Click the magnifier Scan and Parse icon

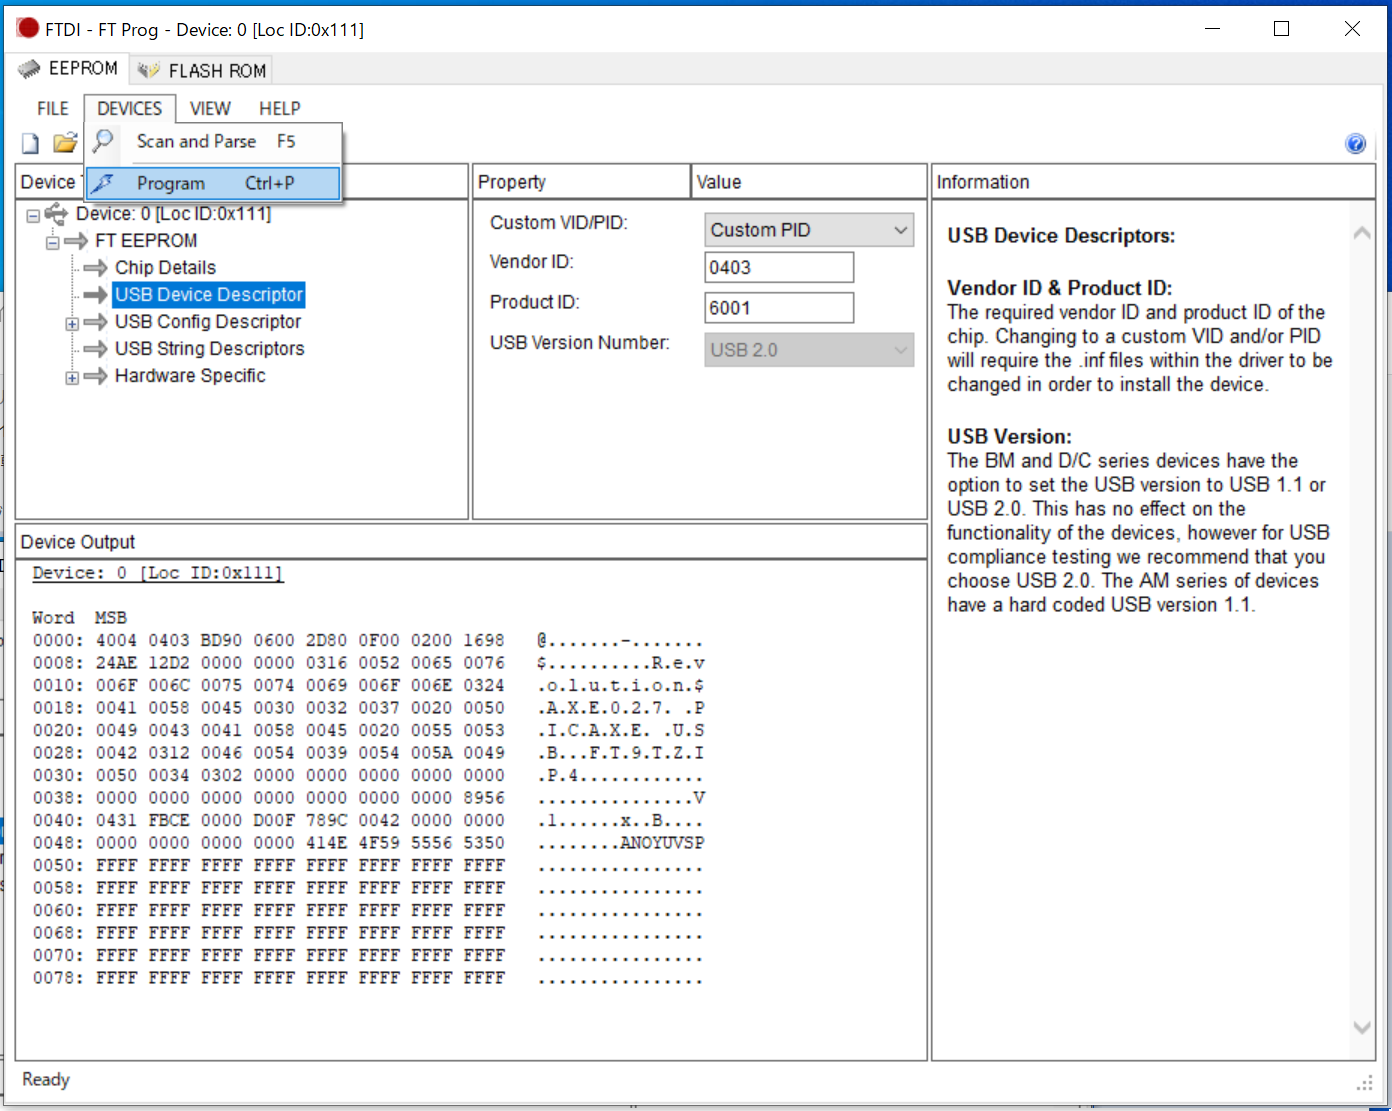(103, 141)
